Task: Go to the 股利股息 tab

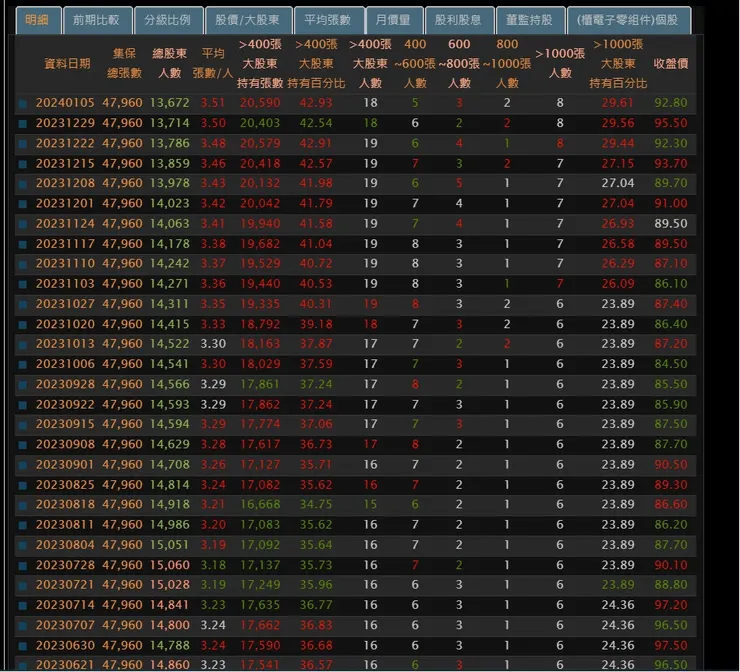Action: [459, 20]
